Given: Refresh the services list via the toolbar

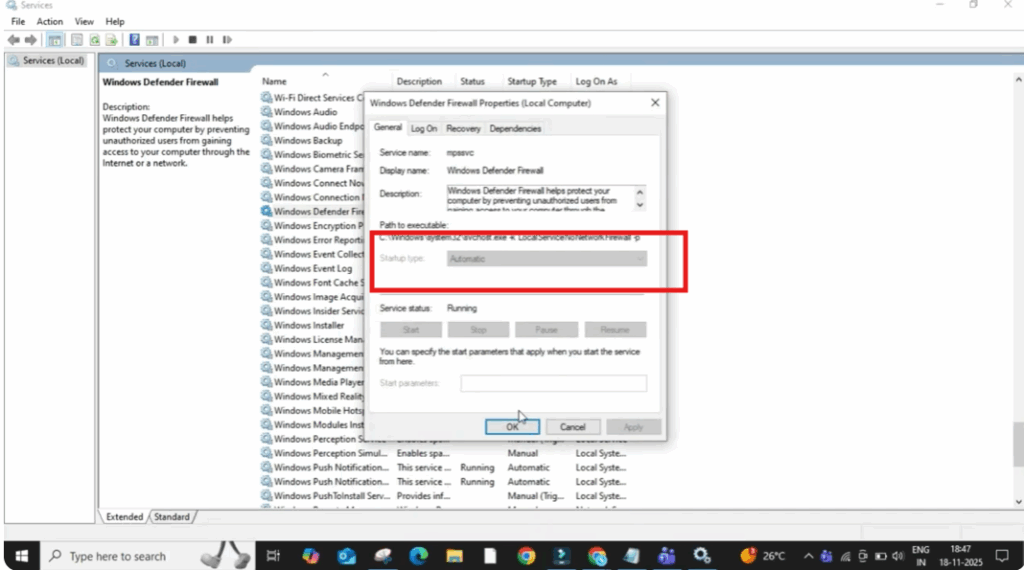Looking at the screenshot, I should tap(95, 40).
